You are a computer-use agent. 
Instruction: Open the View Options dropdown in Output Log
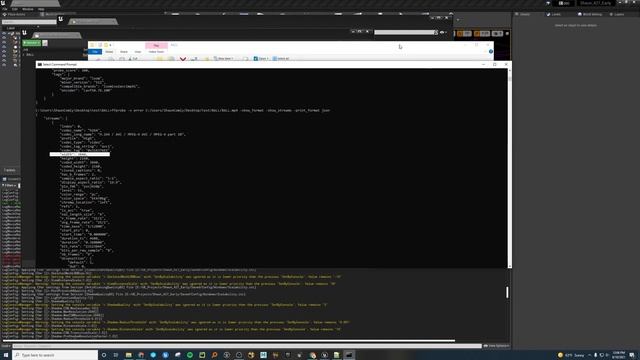(496, 346)
